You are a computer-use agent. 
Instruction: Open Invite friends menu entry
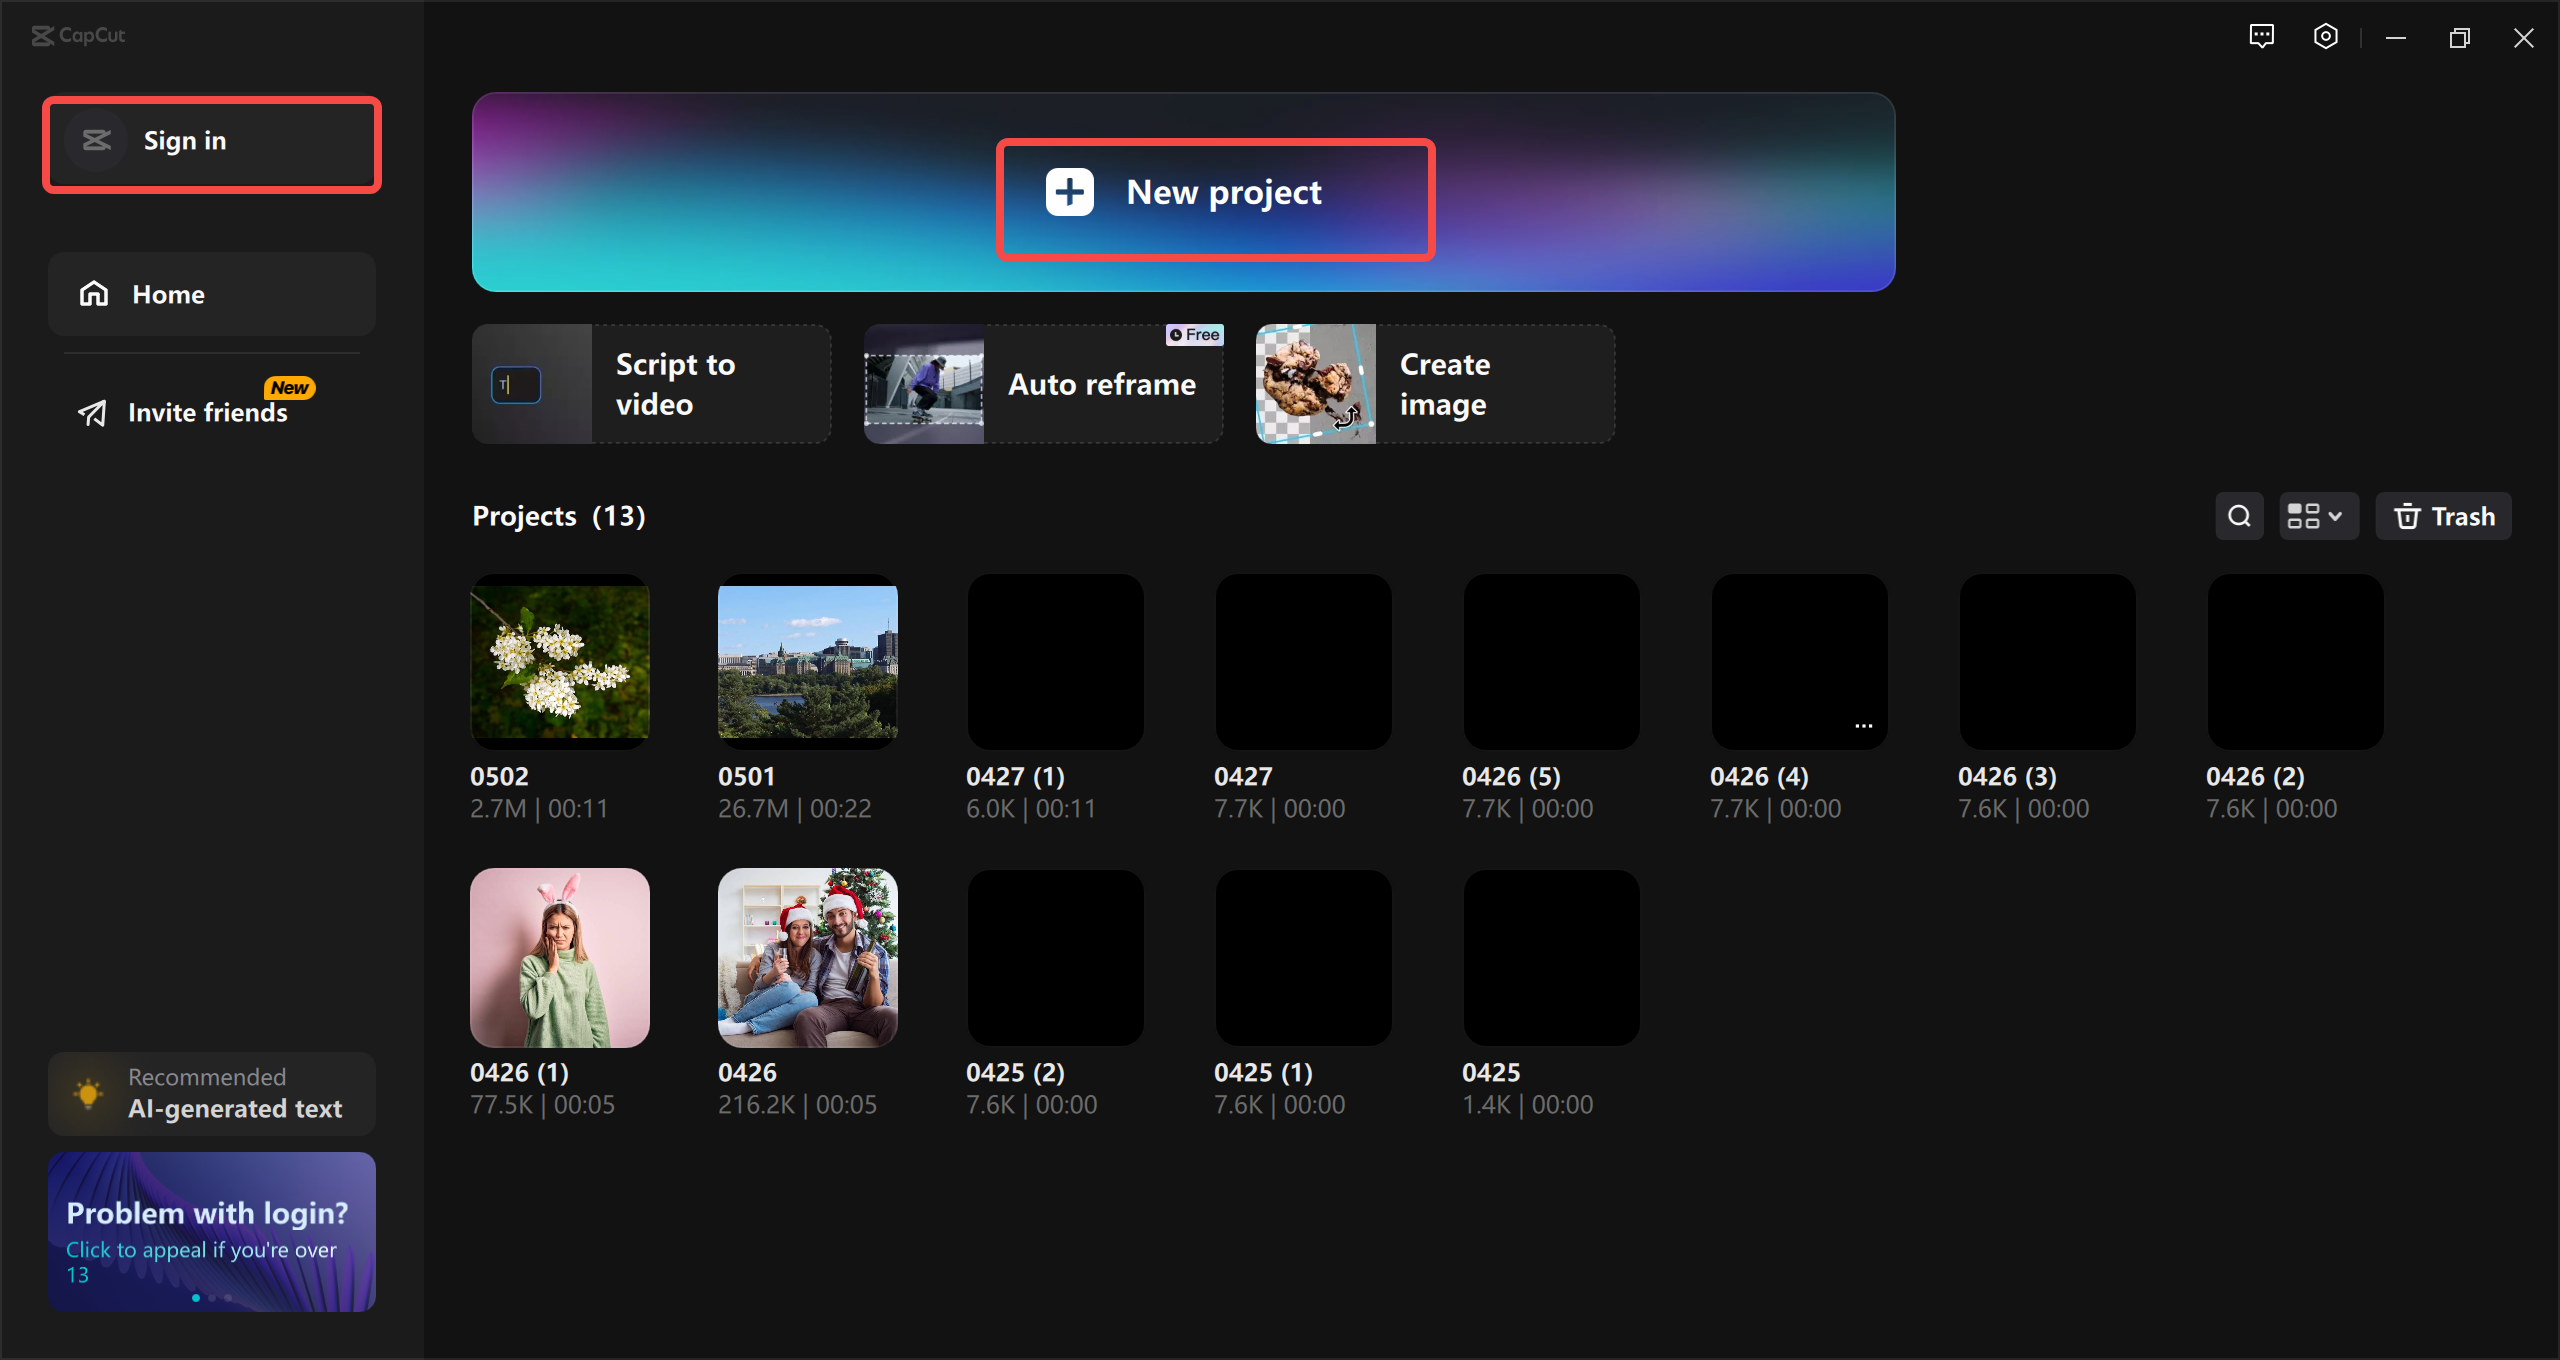coord(208,413)
